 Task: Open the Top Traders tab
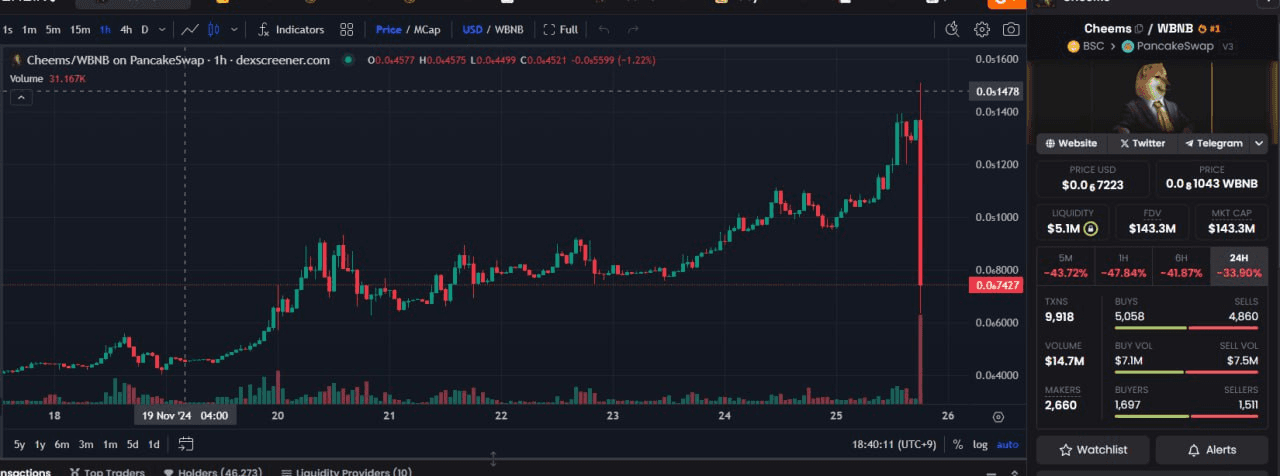[x=107, y=471]
